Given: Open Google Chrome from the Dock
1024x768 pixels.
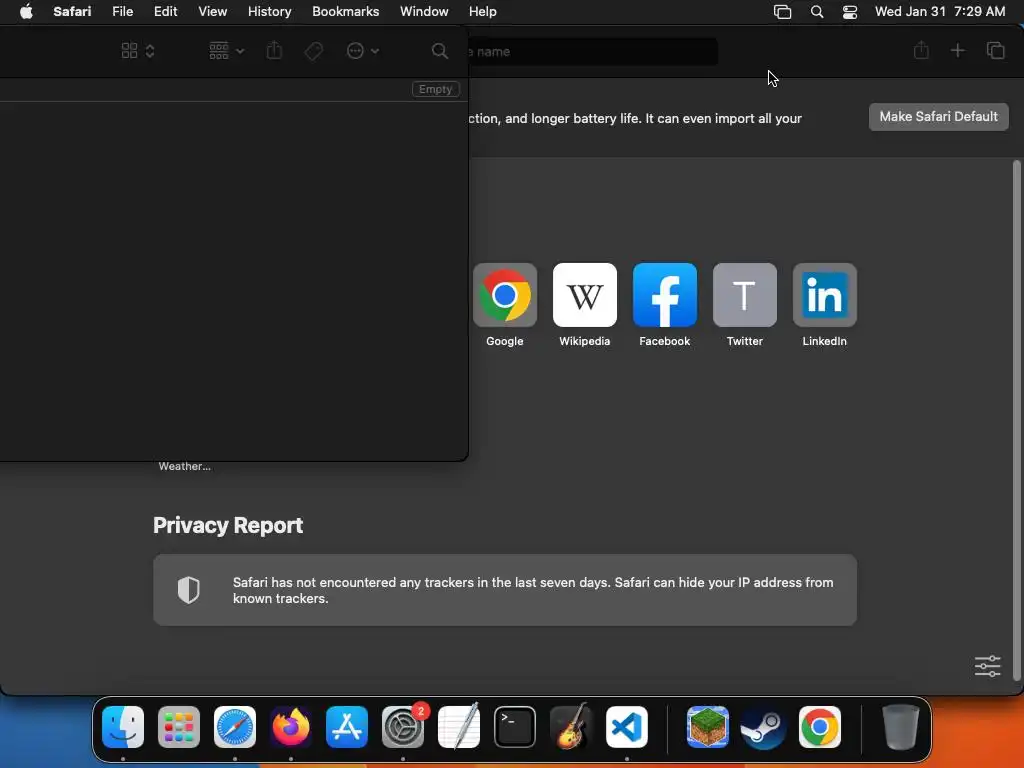Looking at the screenshot, I should 820,727.
